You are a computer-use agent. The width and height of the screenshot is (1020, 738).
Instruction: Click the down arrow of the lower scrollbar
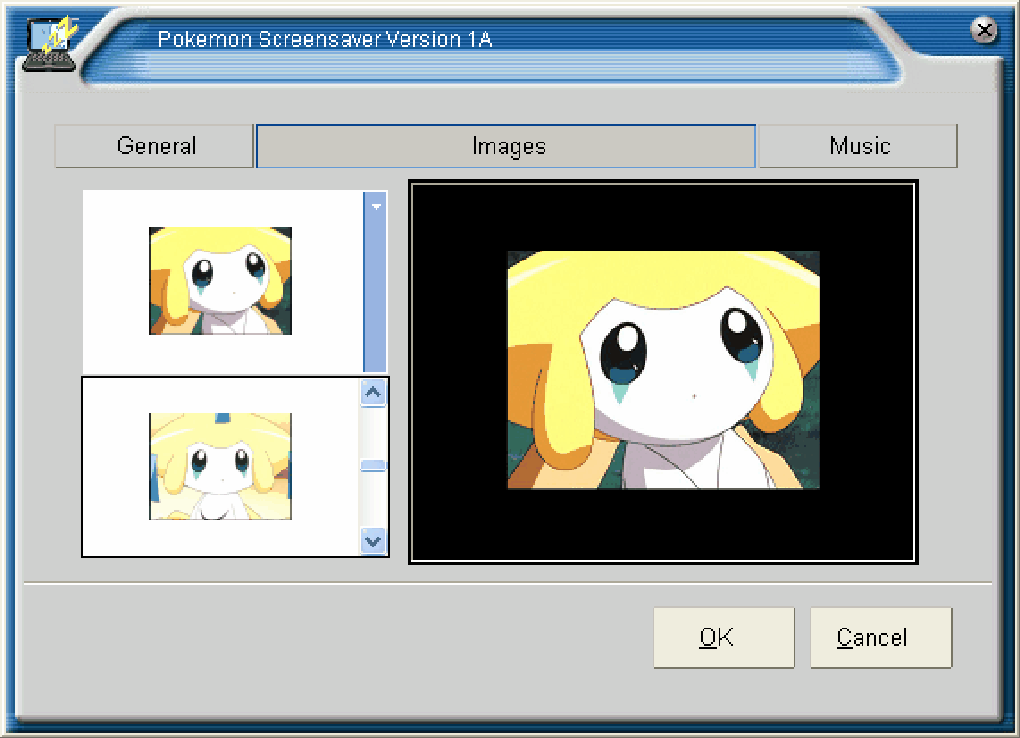point(373,541)
